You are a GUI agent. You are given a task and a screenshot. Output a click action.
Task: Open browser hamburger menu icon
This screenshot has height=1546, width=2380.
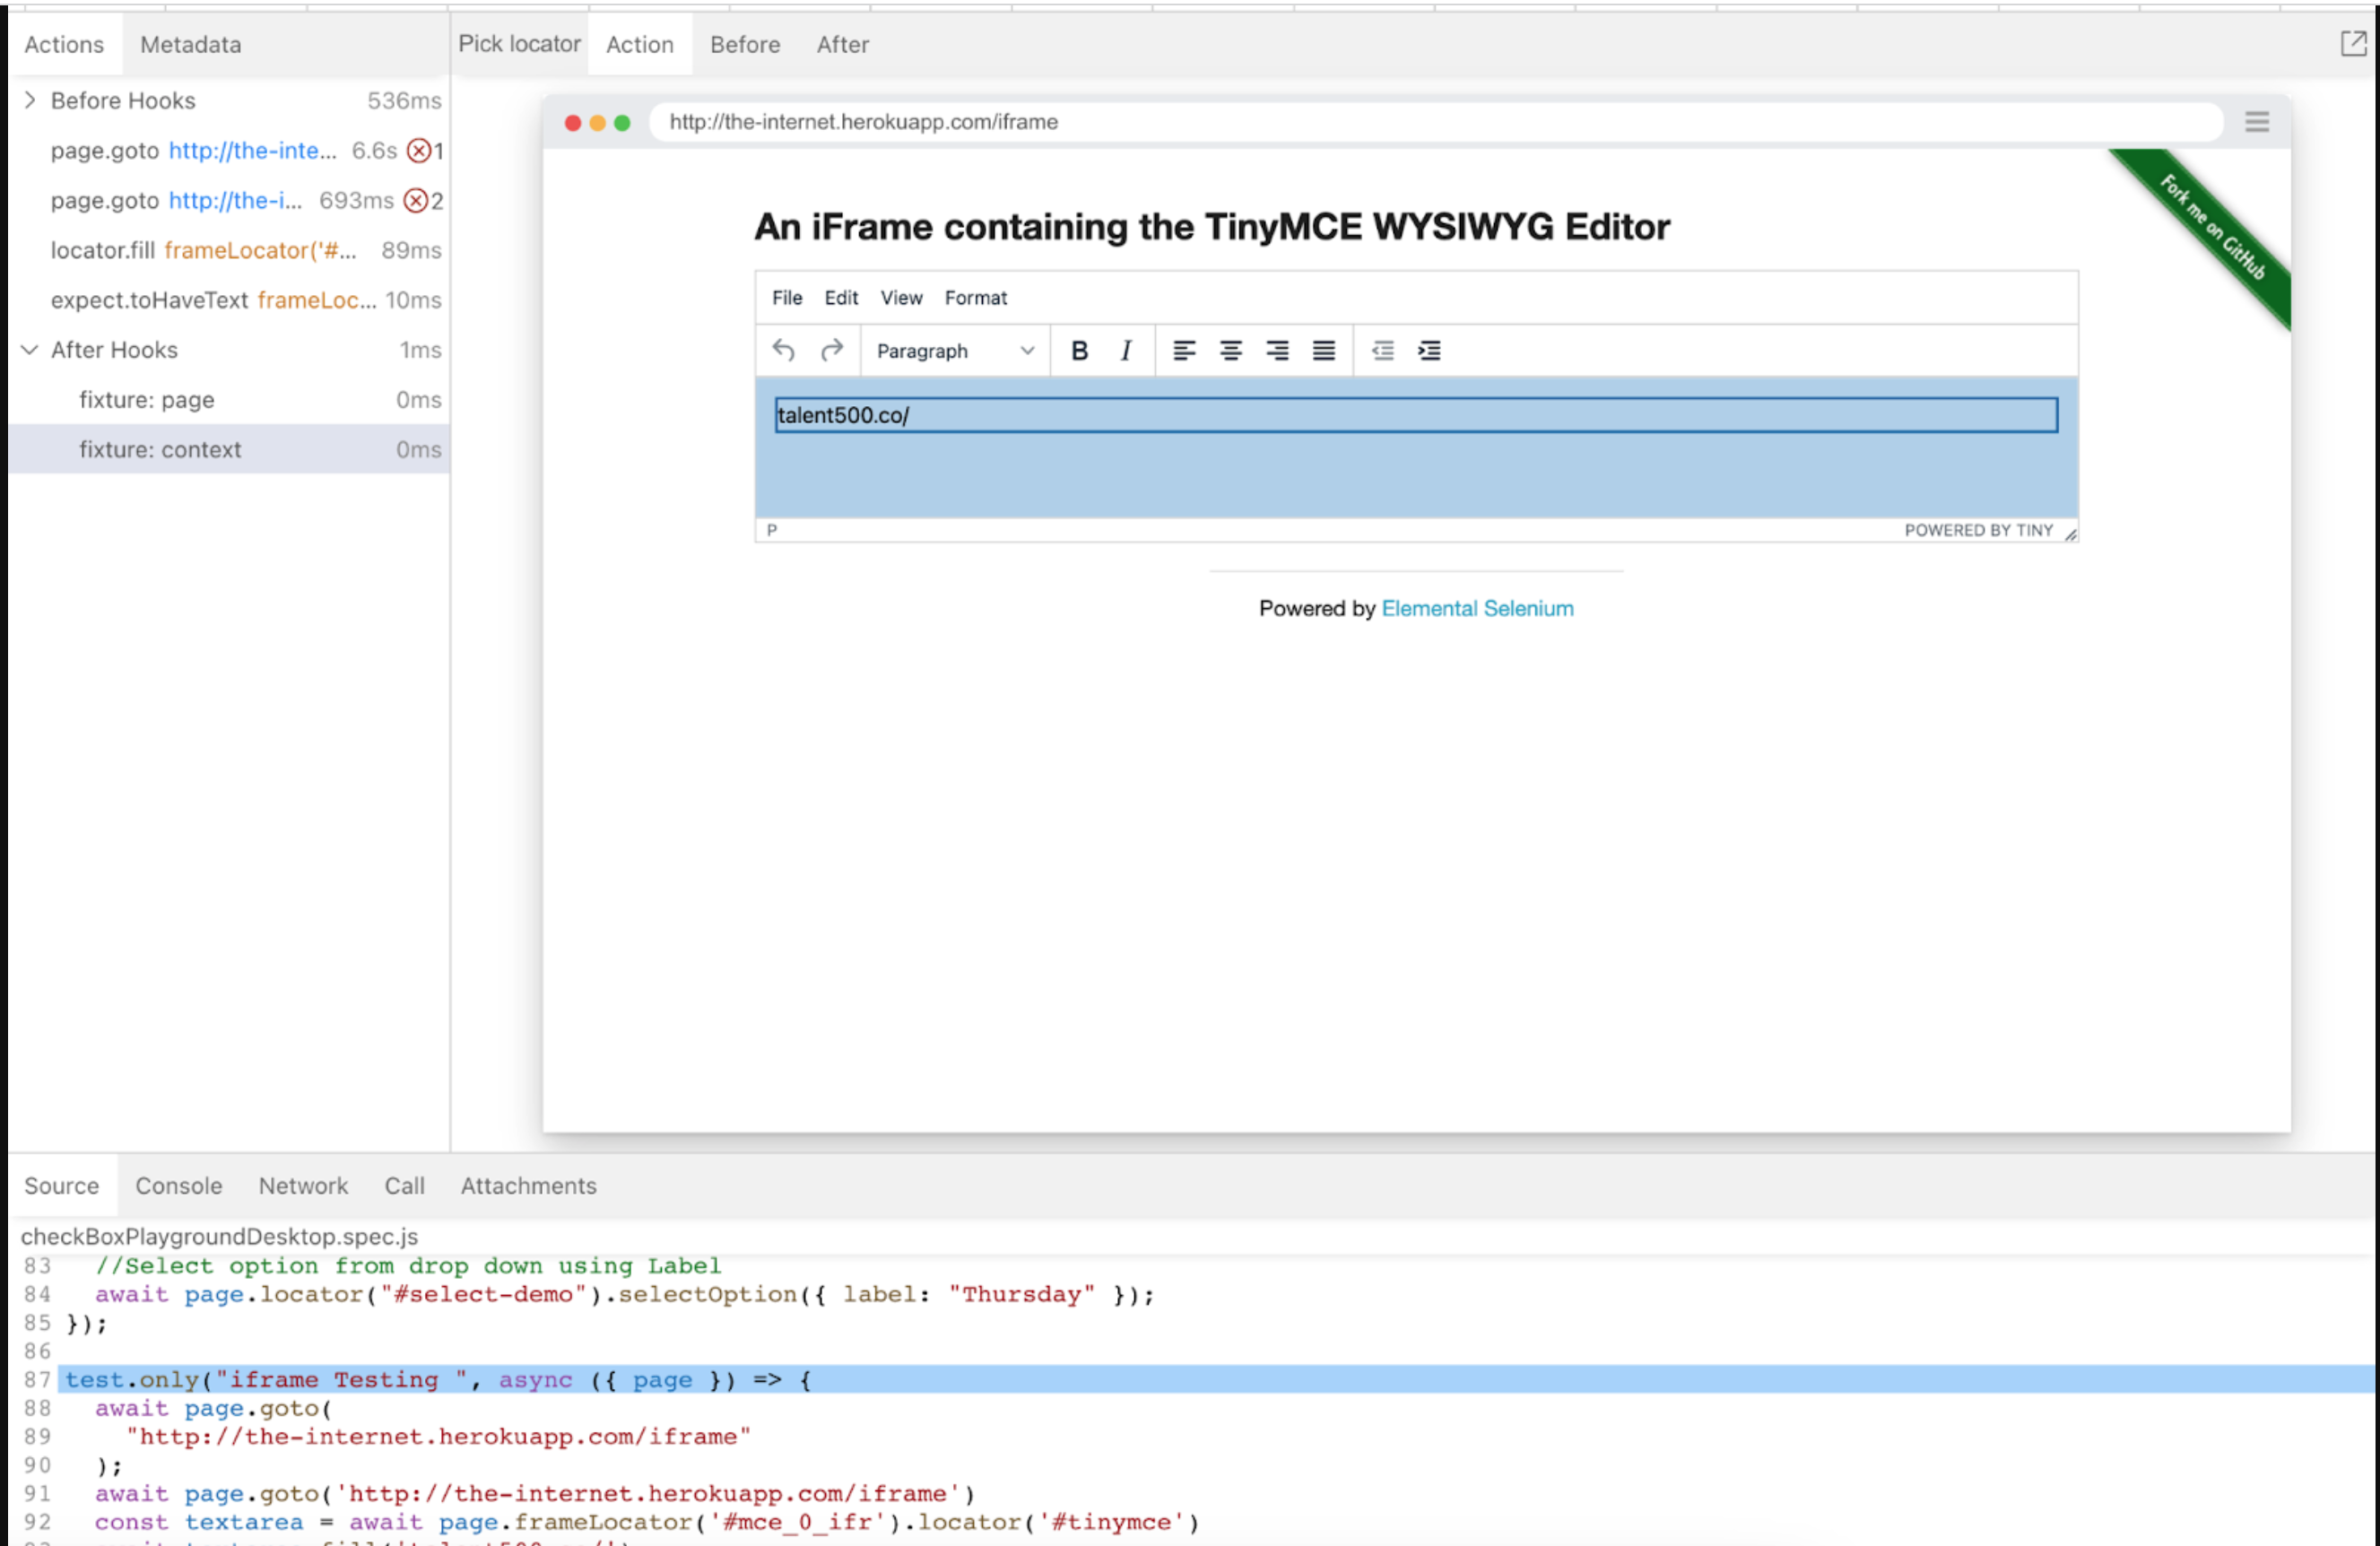click(x=2256, y=122)
